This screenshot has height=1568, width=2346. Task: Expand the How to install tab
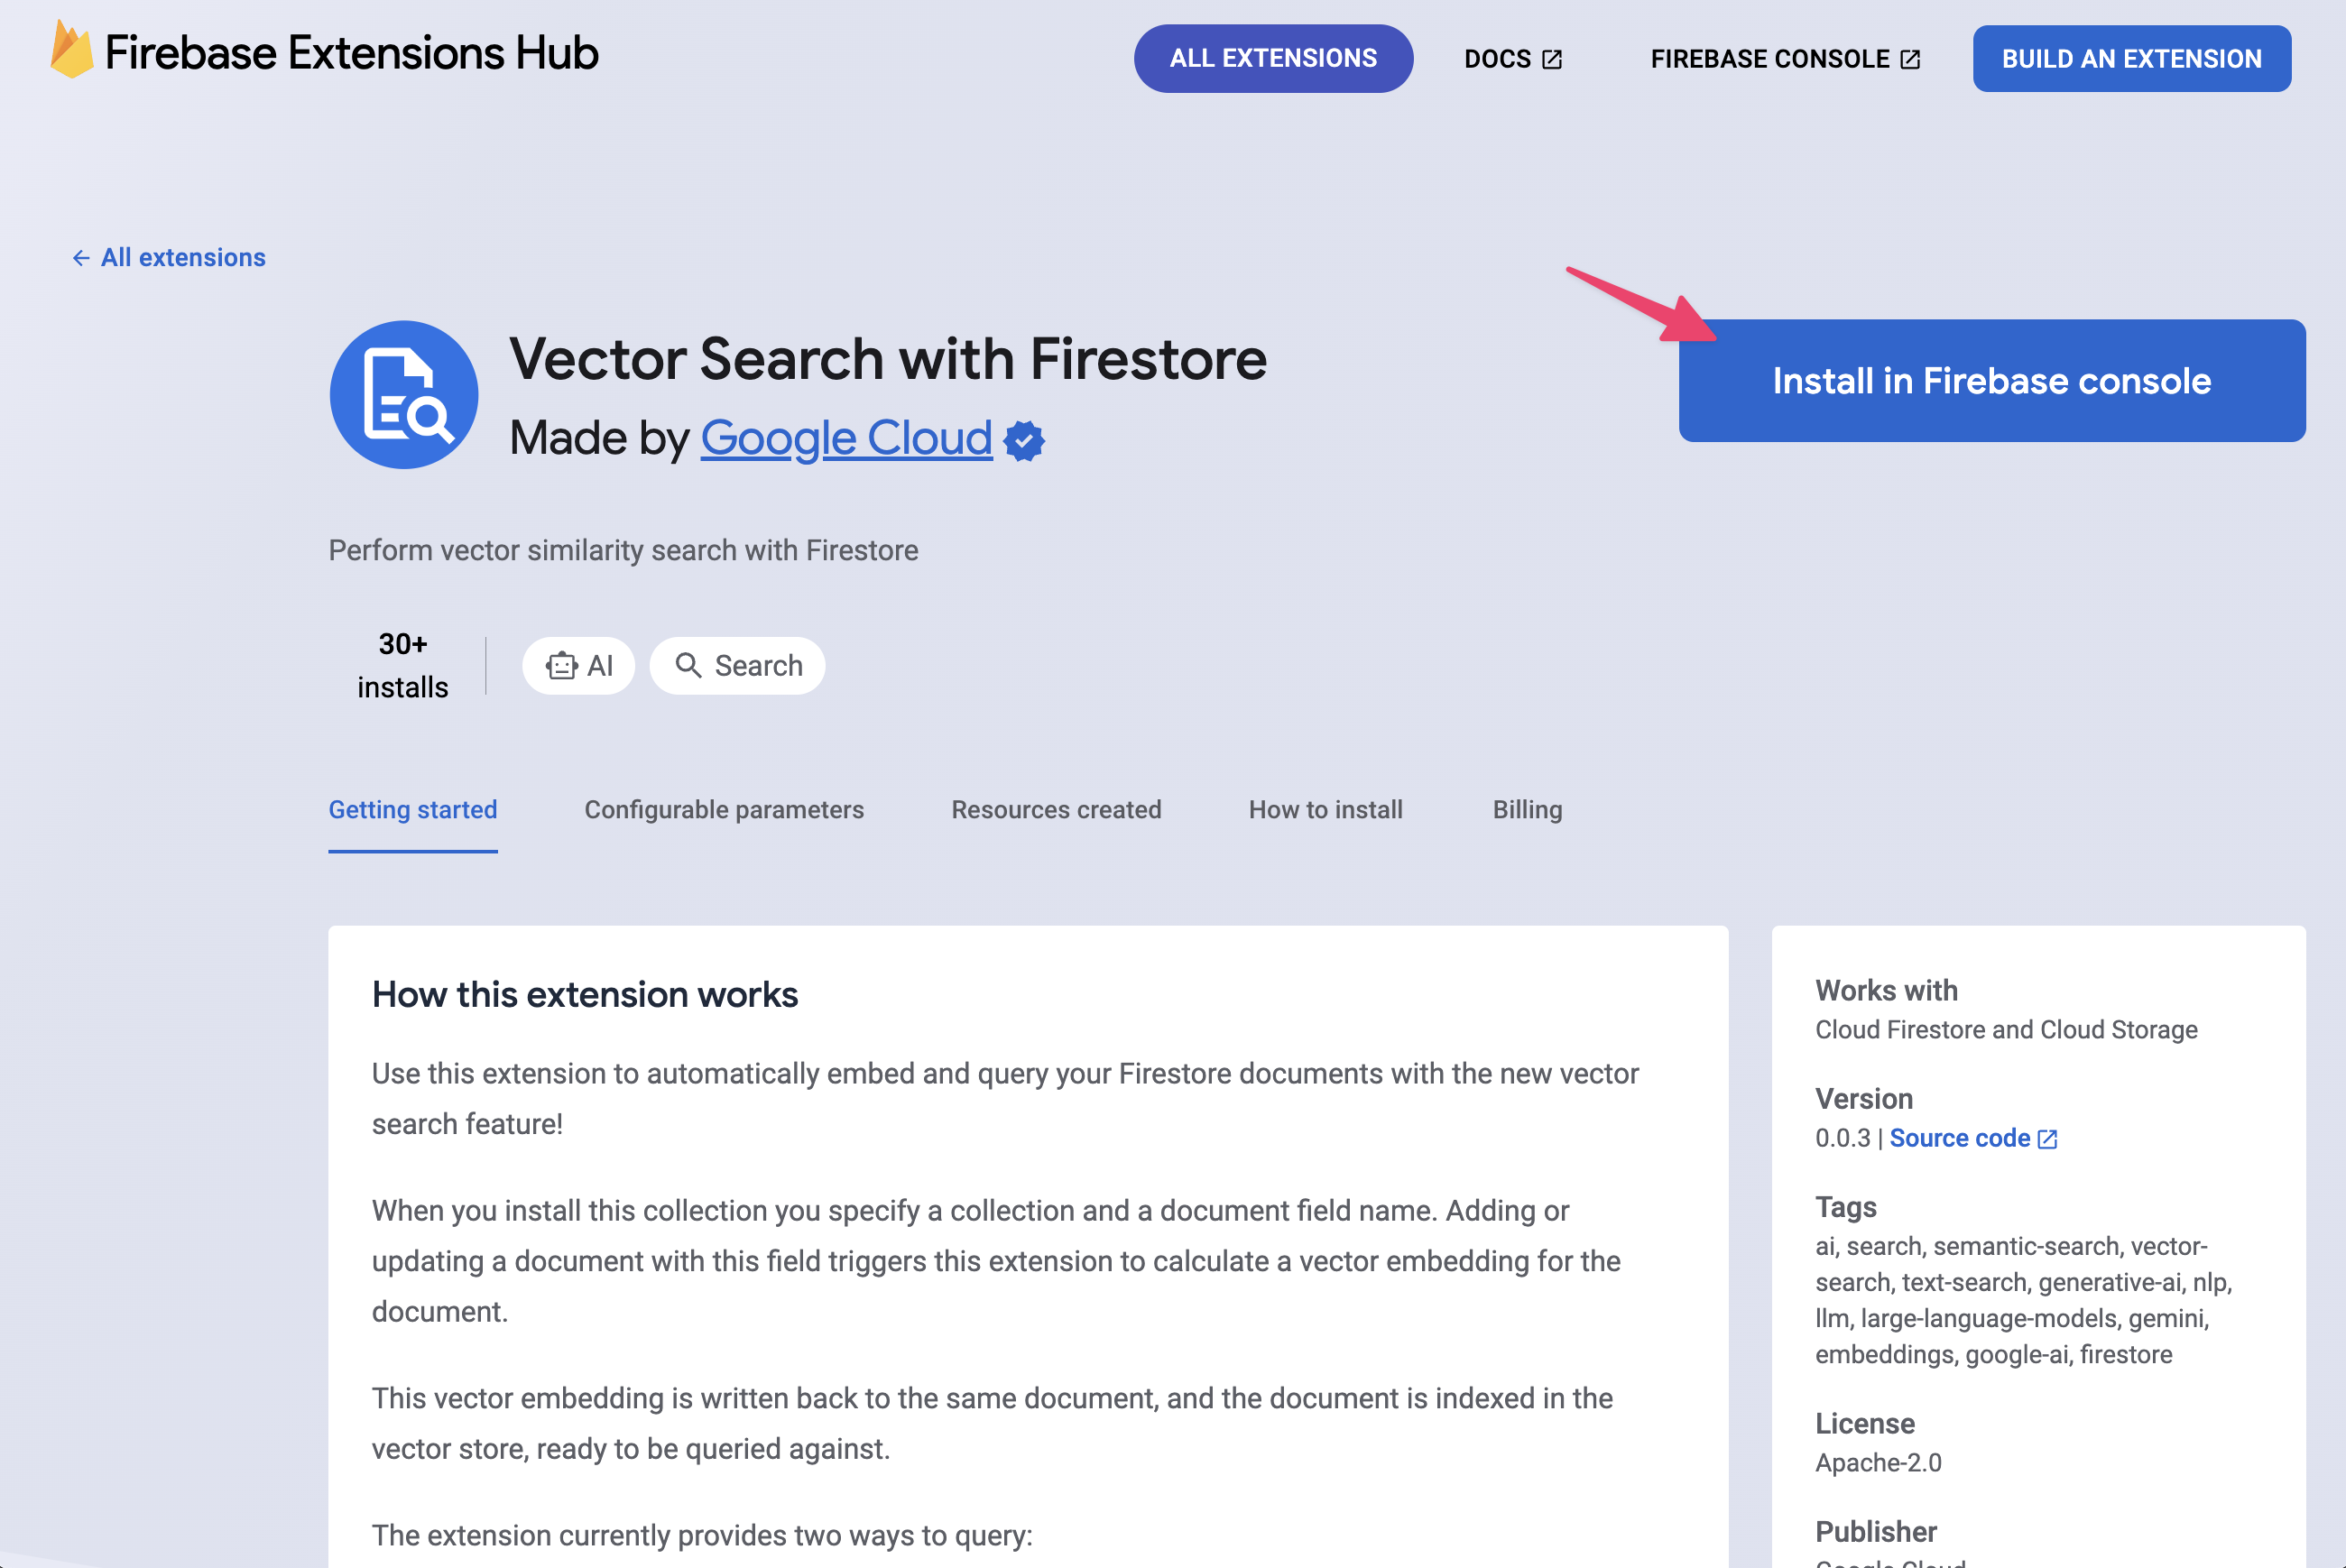(1325, 808)
